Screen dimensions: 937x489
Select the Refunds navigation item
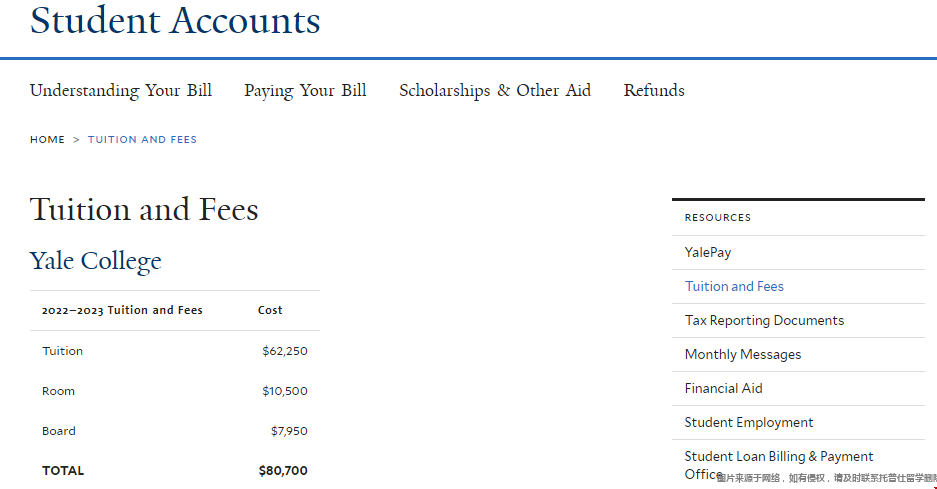[654, 90]
